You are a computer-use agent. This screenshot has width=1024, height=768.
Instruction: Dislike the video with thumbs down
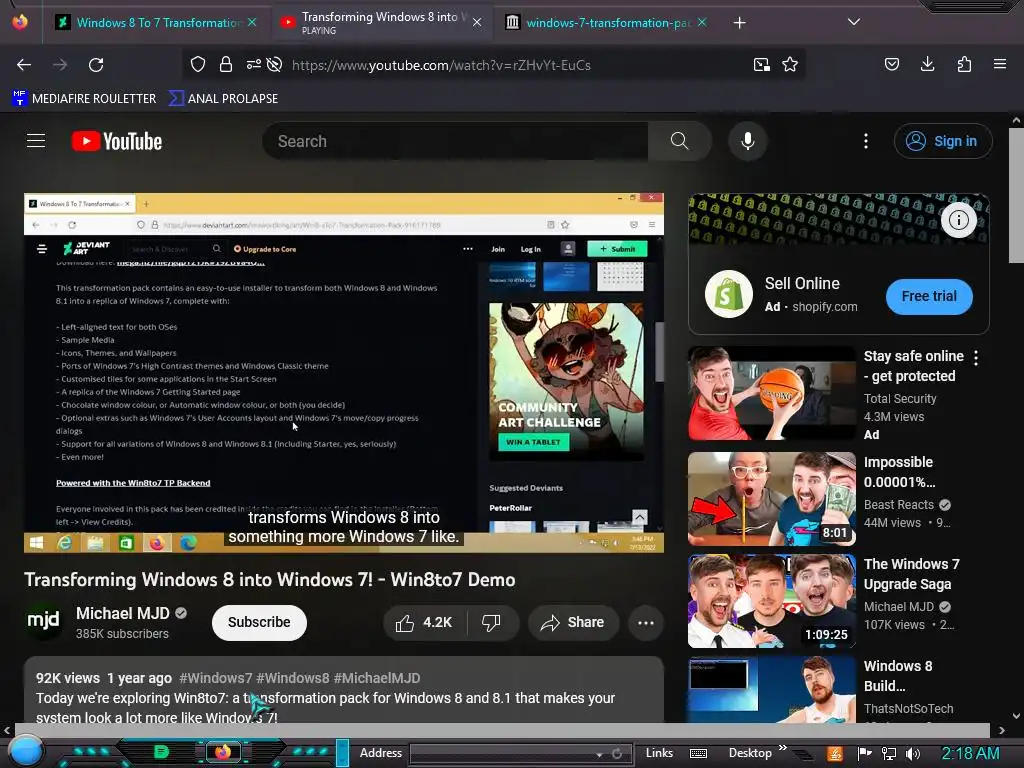[492, 622]
